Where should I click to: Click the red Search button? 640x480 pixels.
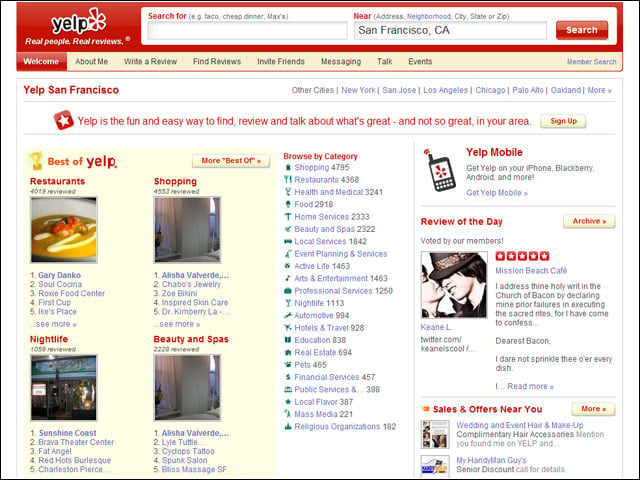point(582,30)
